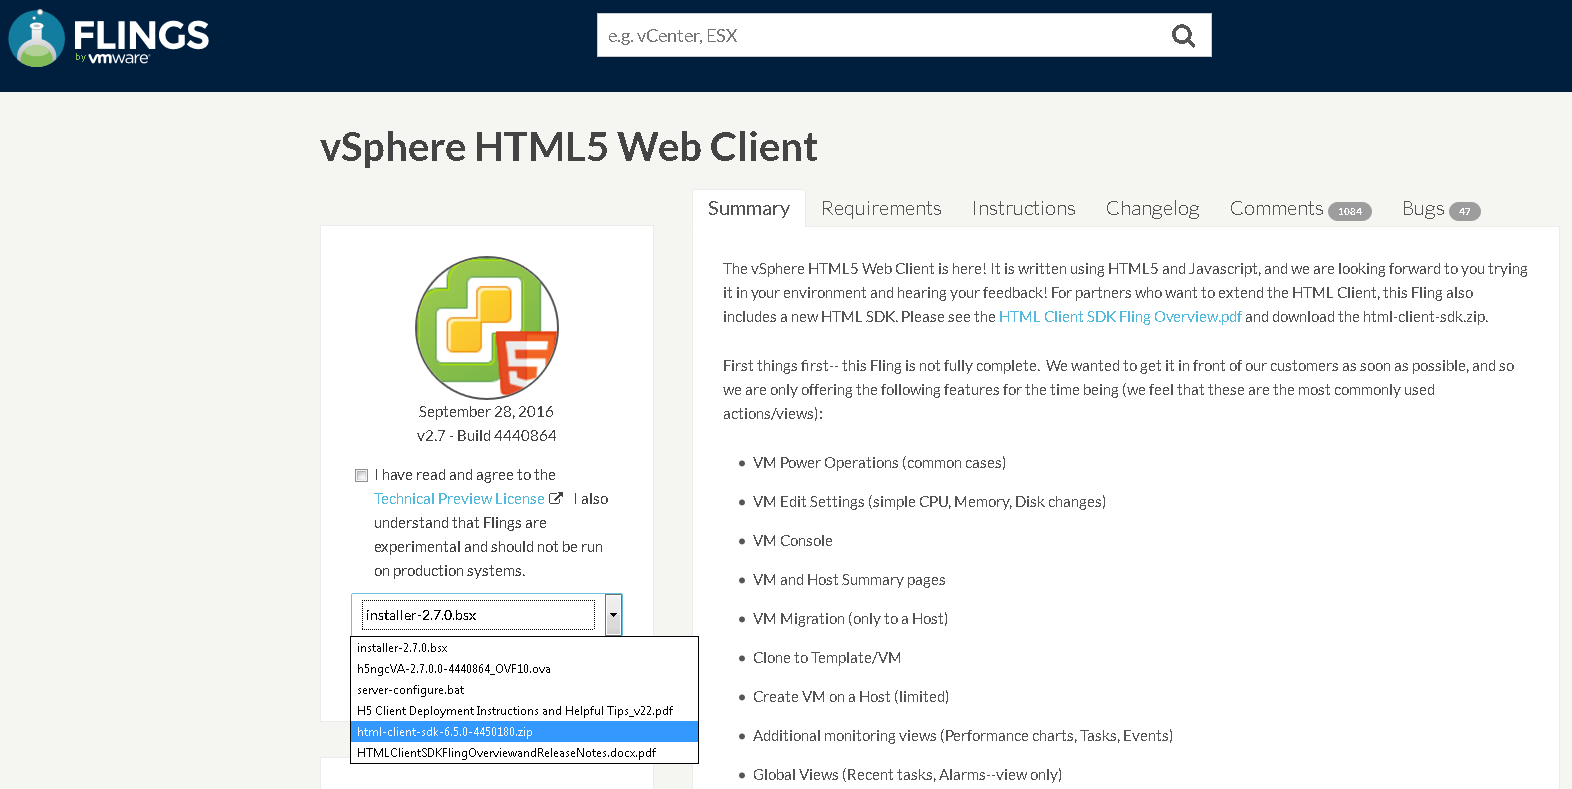Select server-configure.bat from the list

pyautogui.click(x=411, y=690)
